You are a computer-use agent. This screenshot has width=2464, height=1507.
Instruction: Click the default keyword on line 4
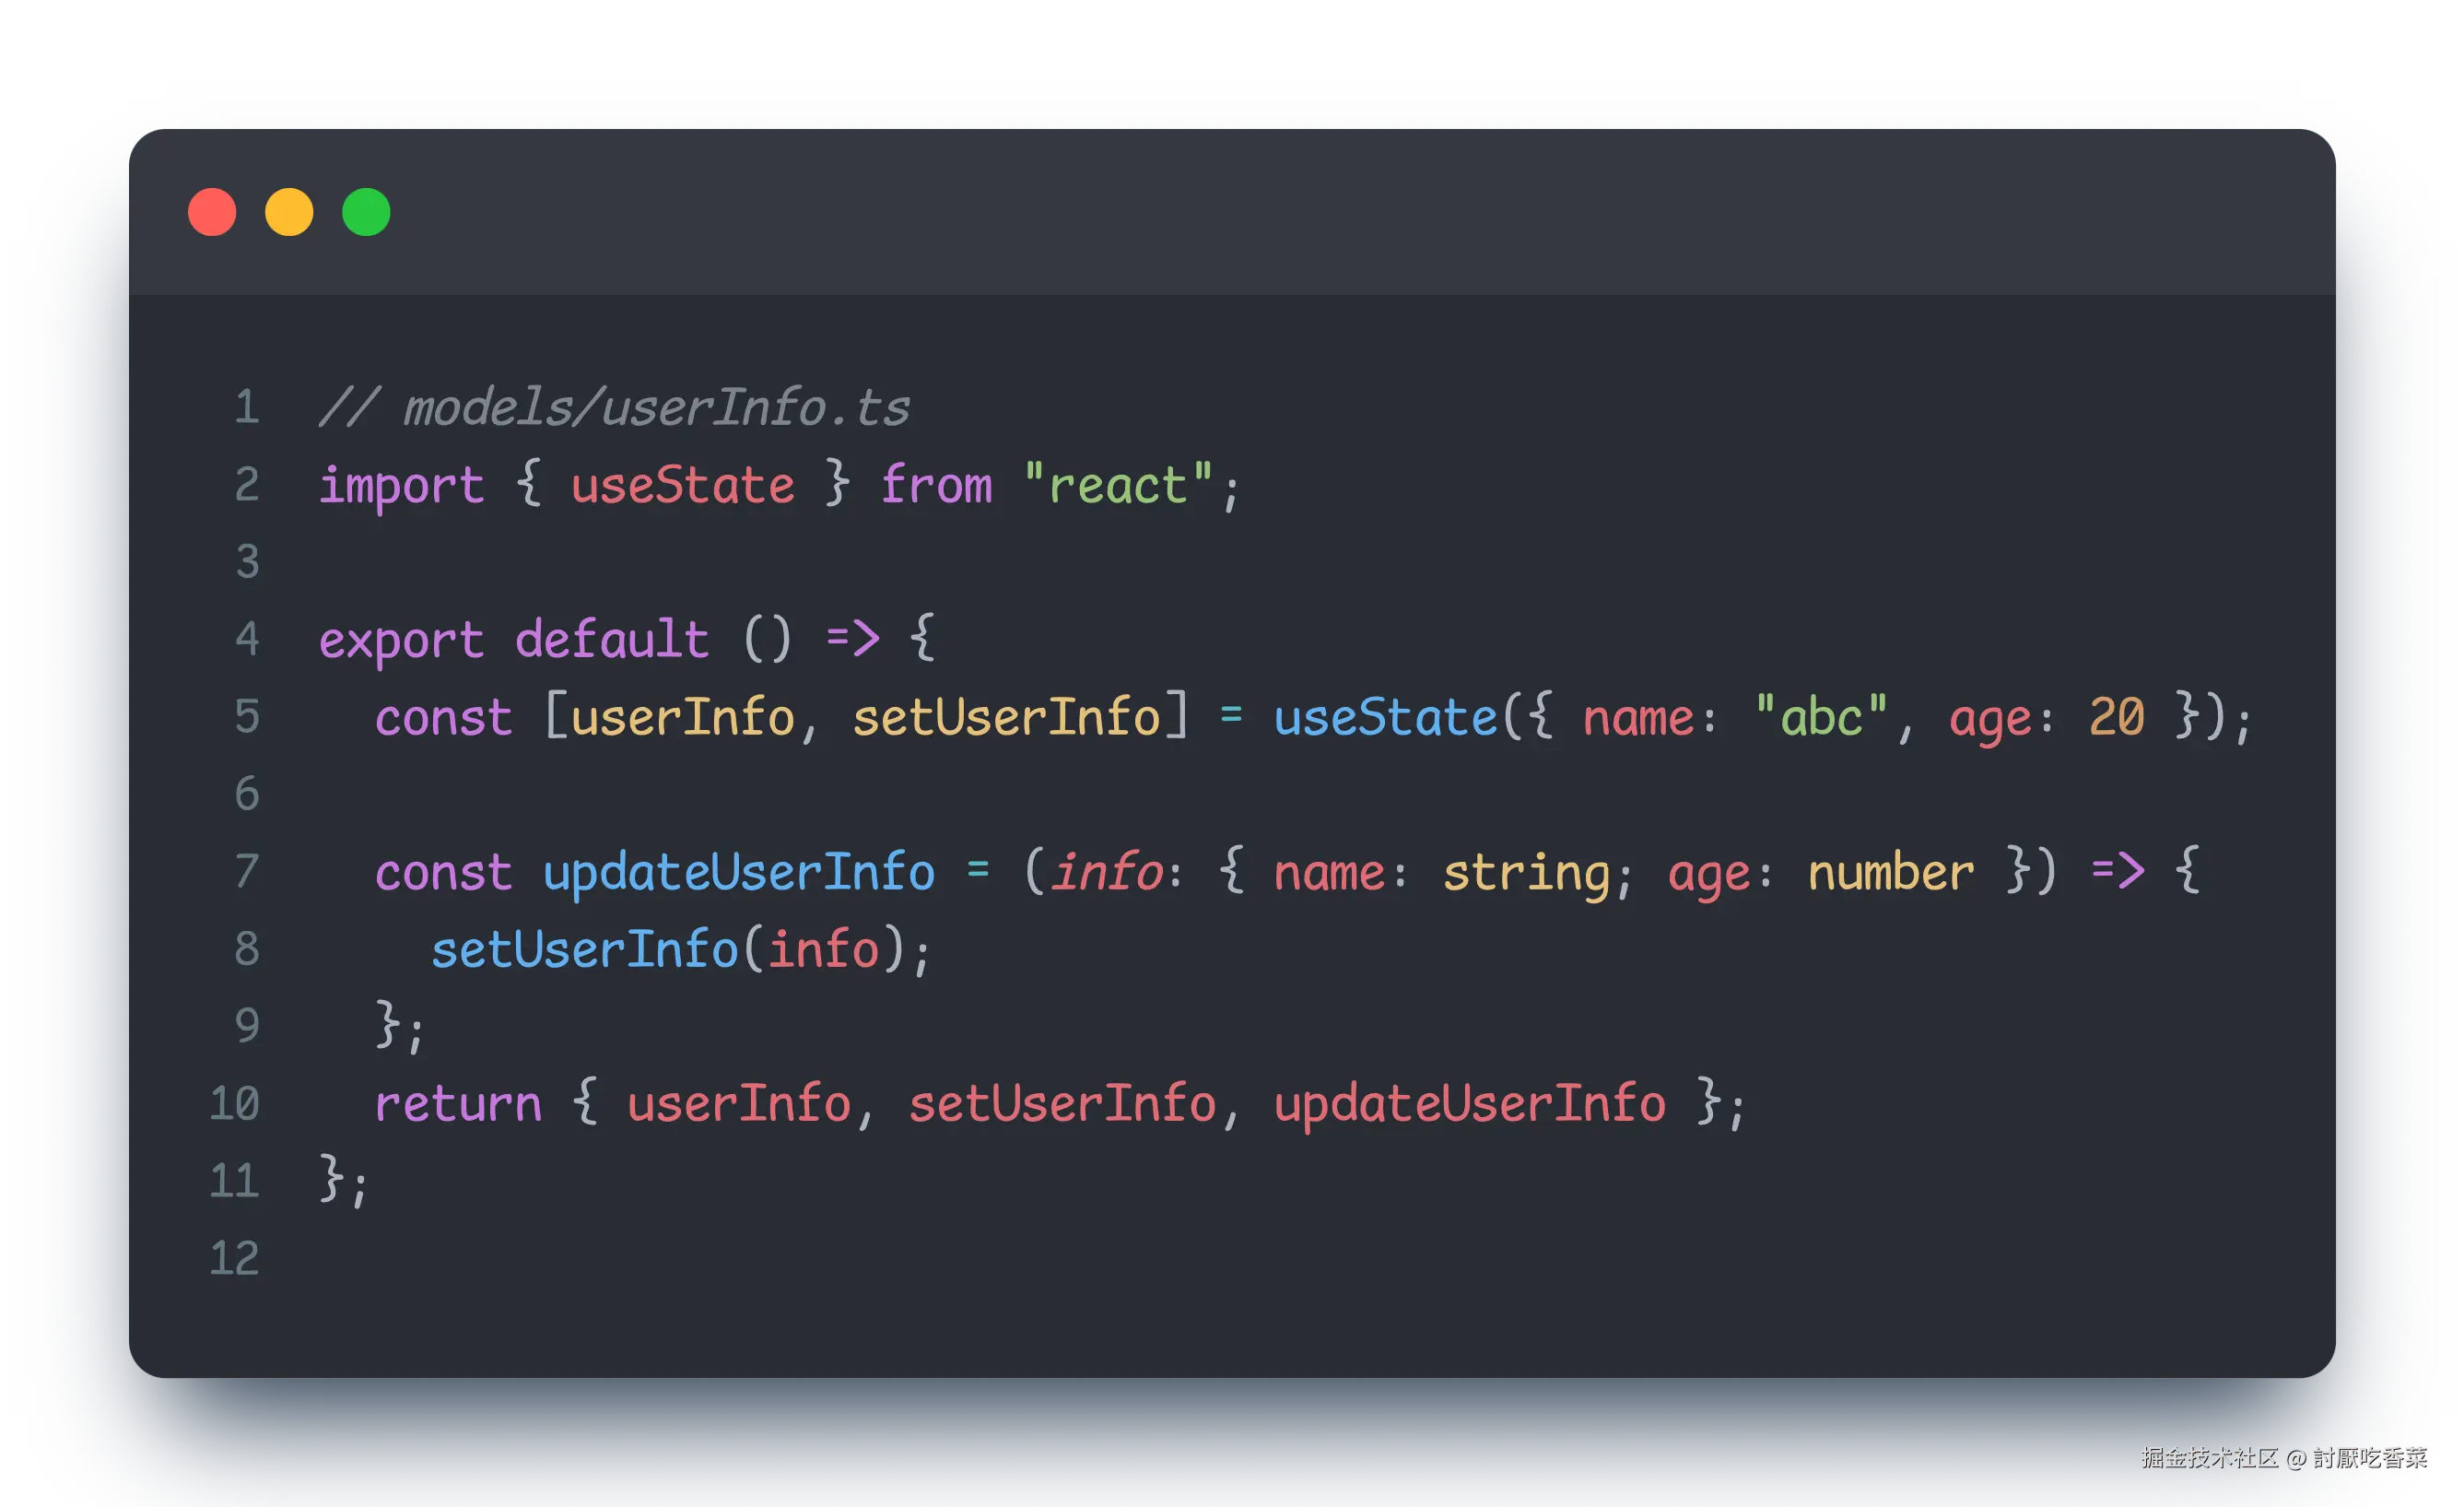611,640
